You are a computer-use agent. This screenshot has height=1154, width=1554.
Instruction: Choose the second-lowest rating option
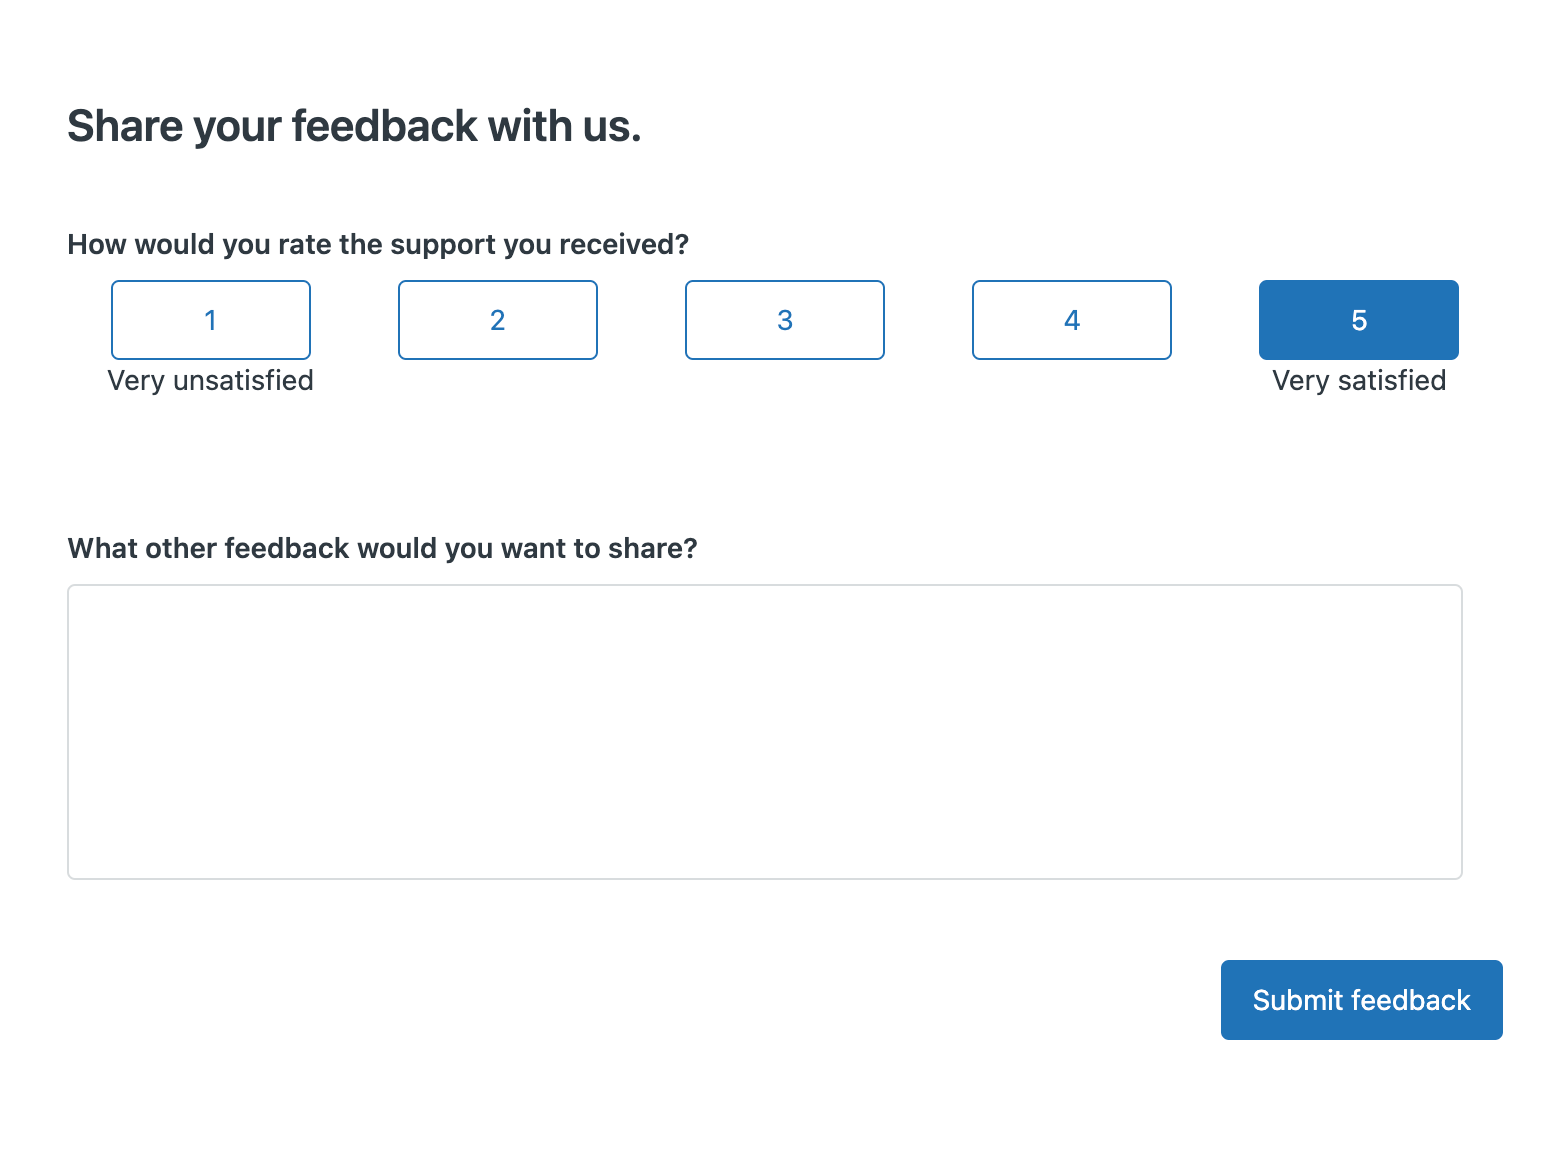(x=498, y=320)
